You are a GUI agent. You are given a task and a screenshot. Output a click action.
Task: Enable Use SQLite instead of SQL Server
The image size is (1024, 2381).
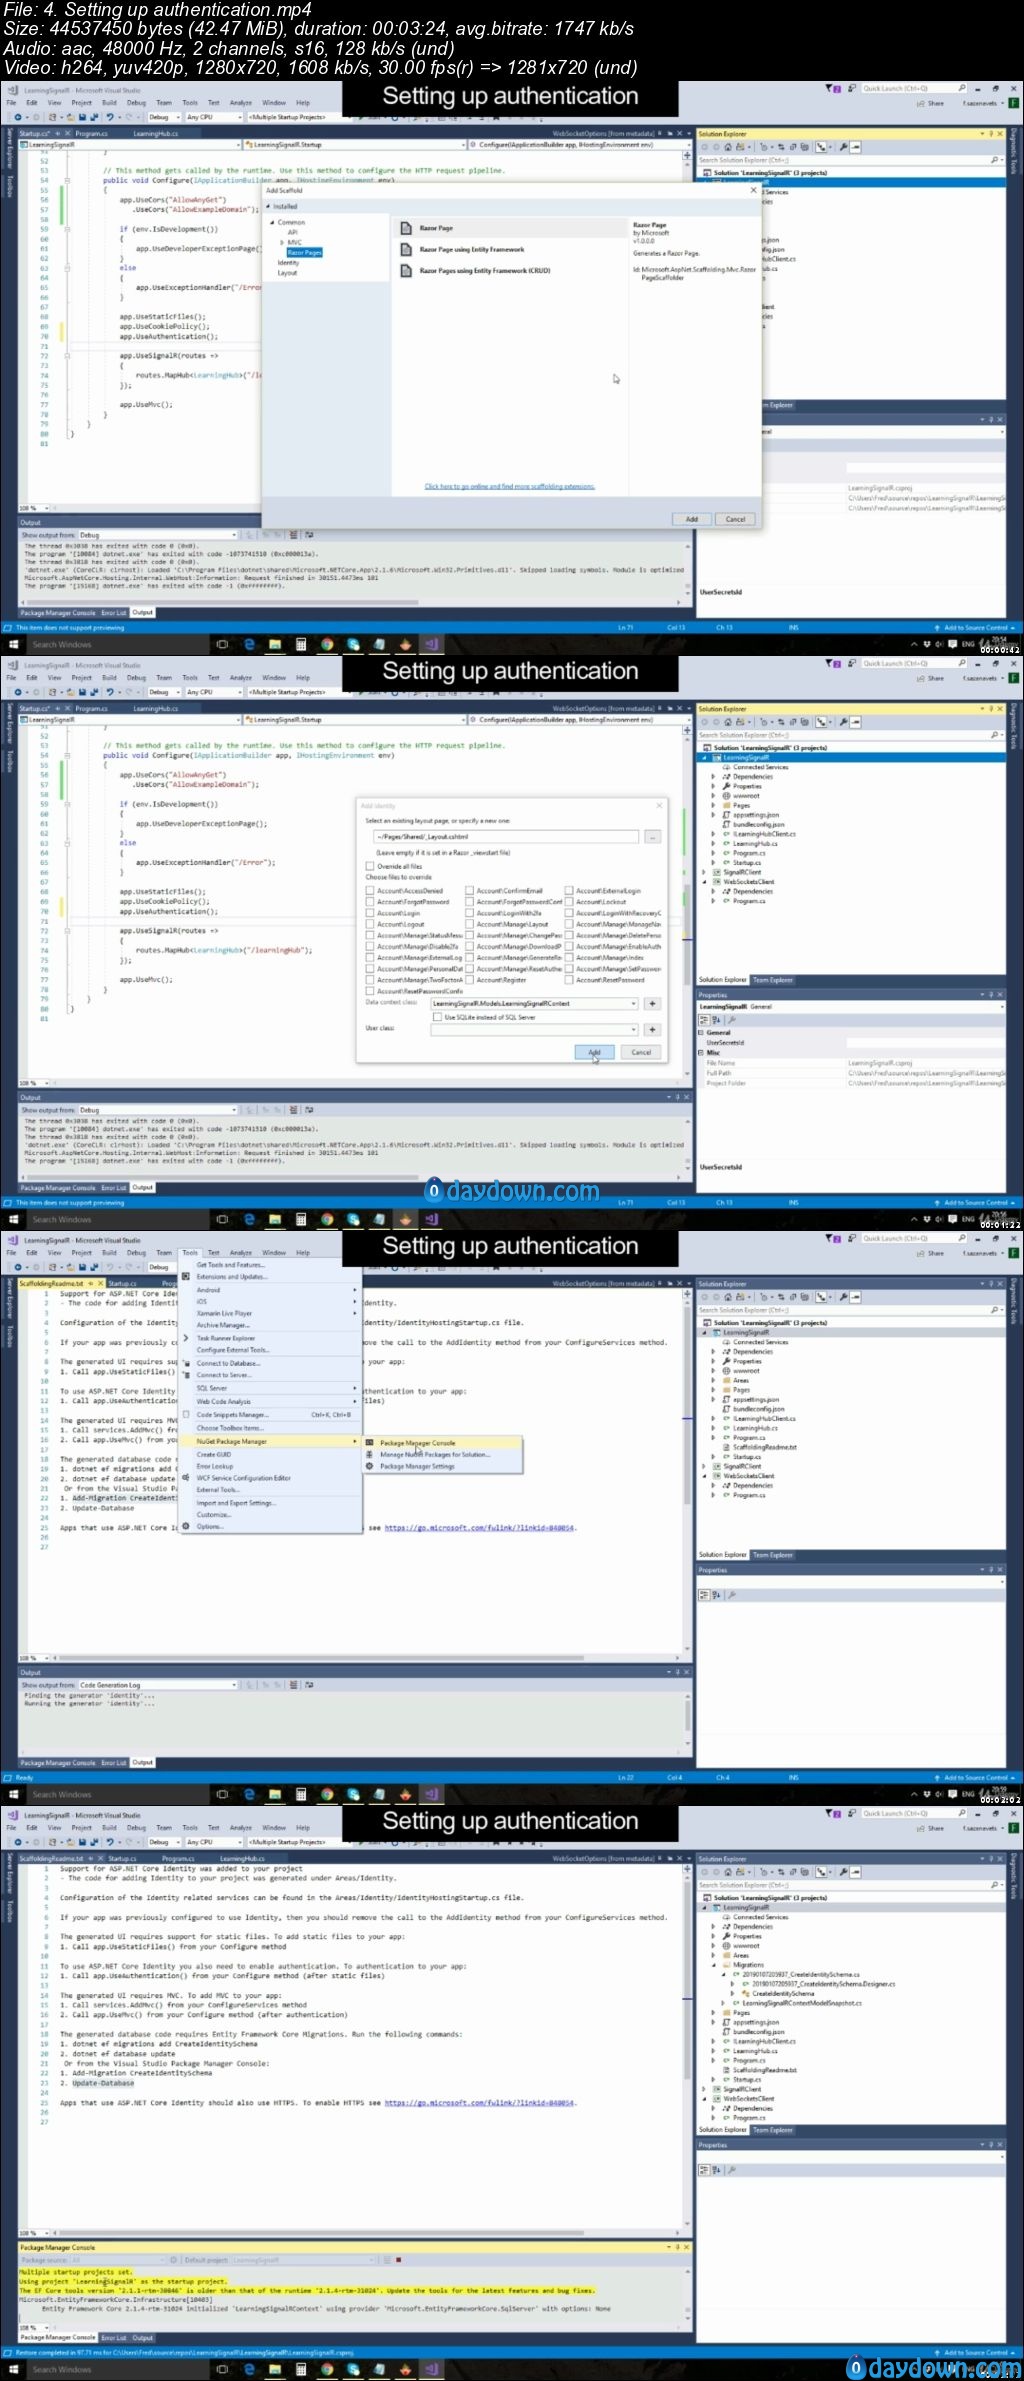tap(437, 1017)
